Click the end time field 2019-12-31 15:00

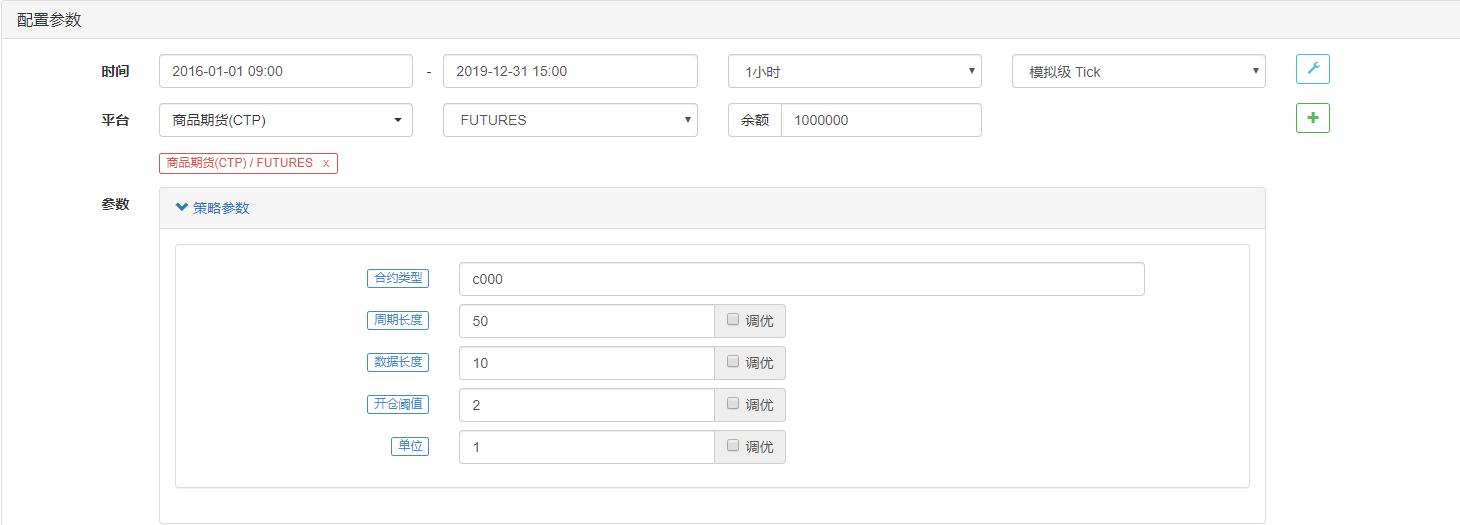[x=569, y=71]
